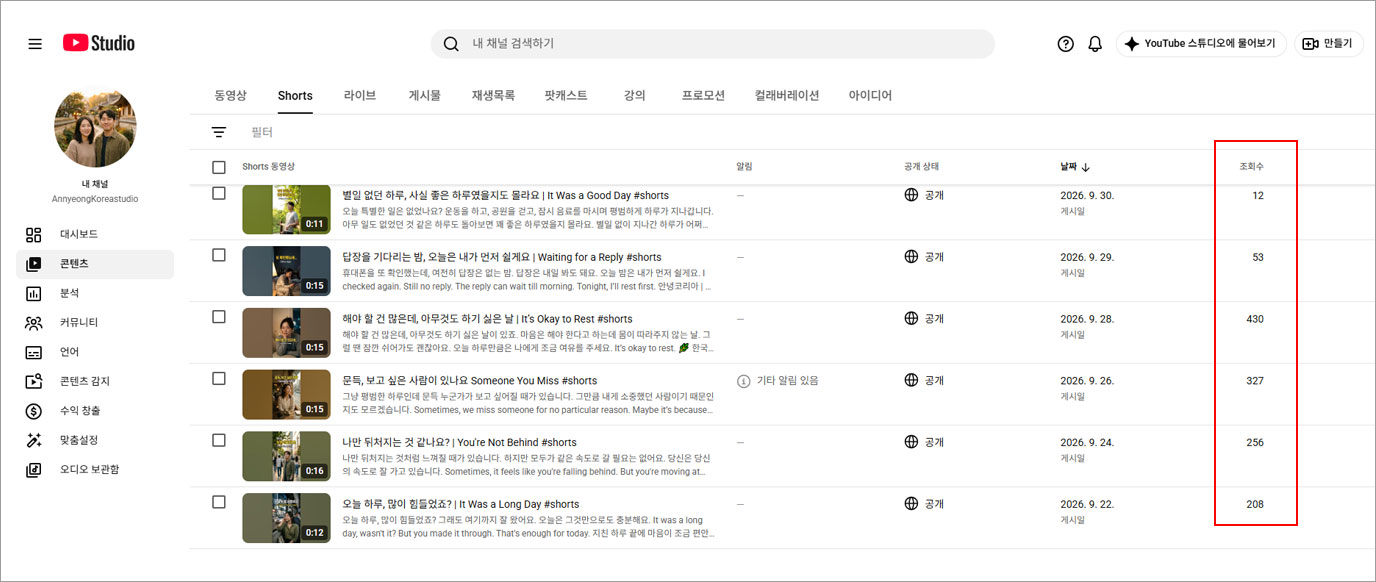The width and height of the screenshot is (1376, 582).
Task: Open the Waiting for a Reply thumbnail
Action: coord(286,271)
